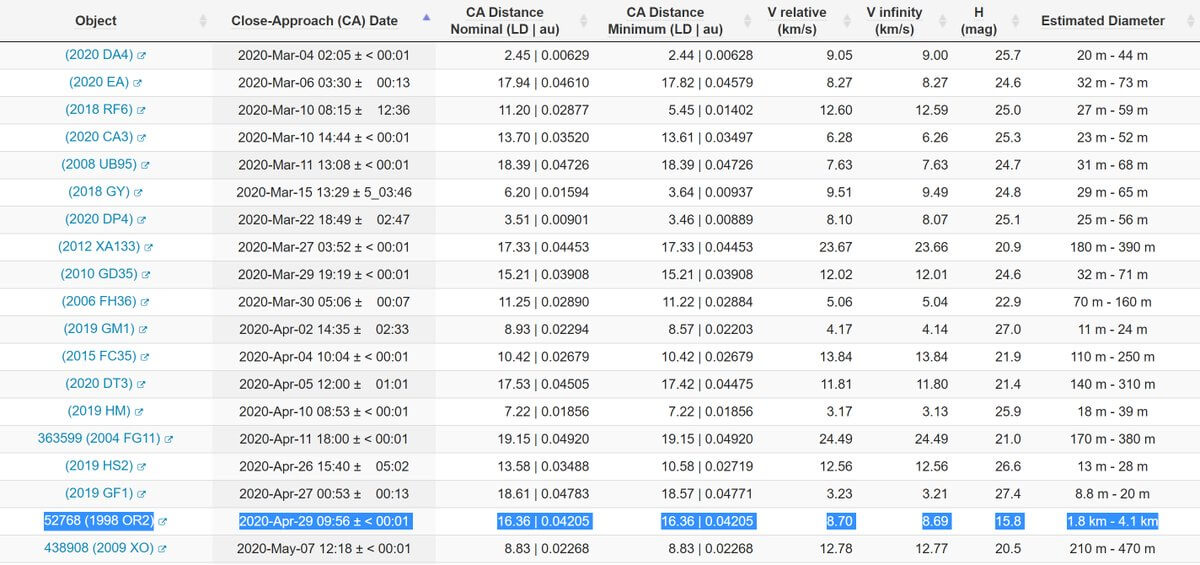Sort by H (mag) column header

point(978,21)
